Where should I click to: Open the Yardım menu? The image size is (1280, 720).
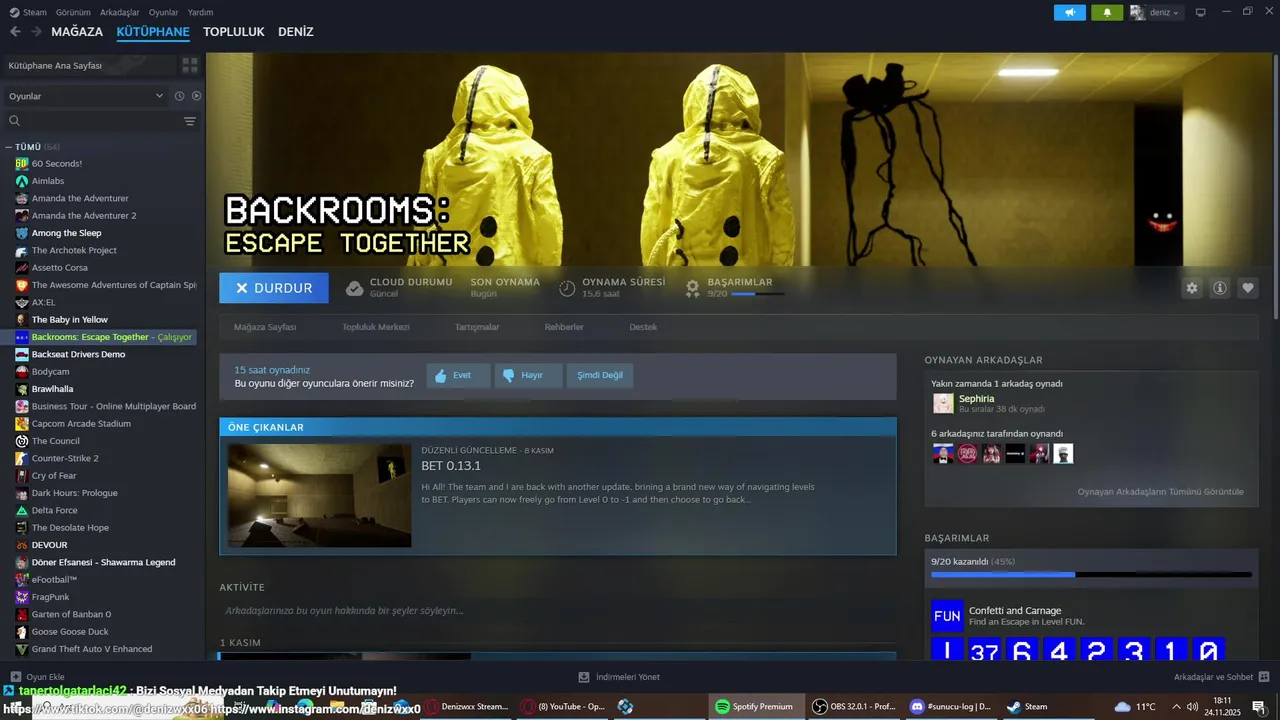[x=200, y=12]
